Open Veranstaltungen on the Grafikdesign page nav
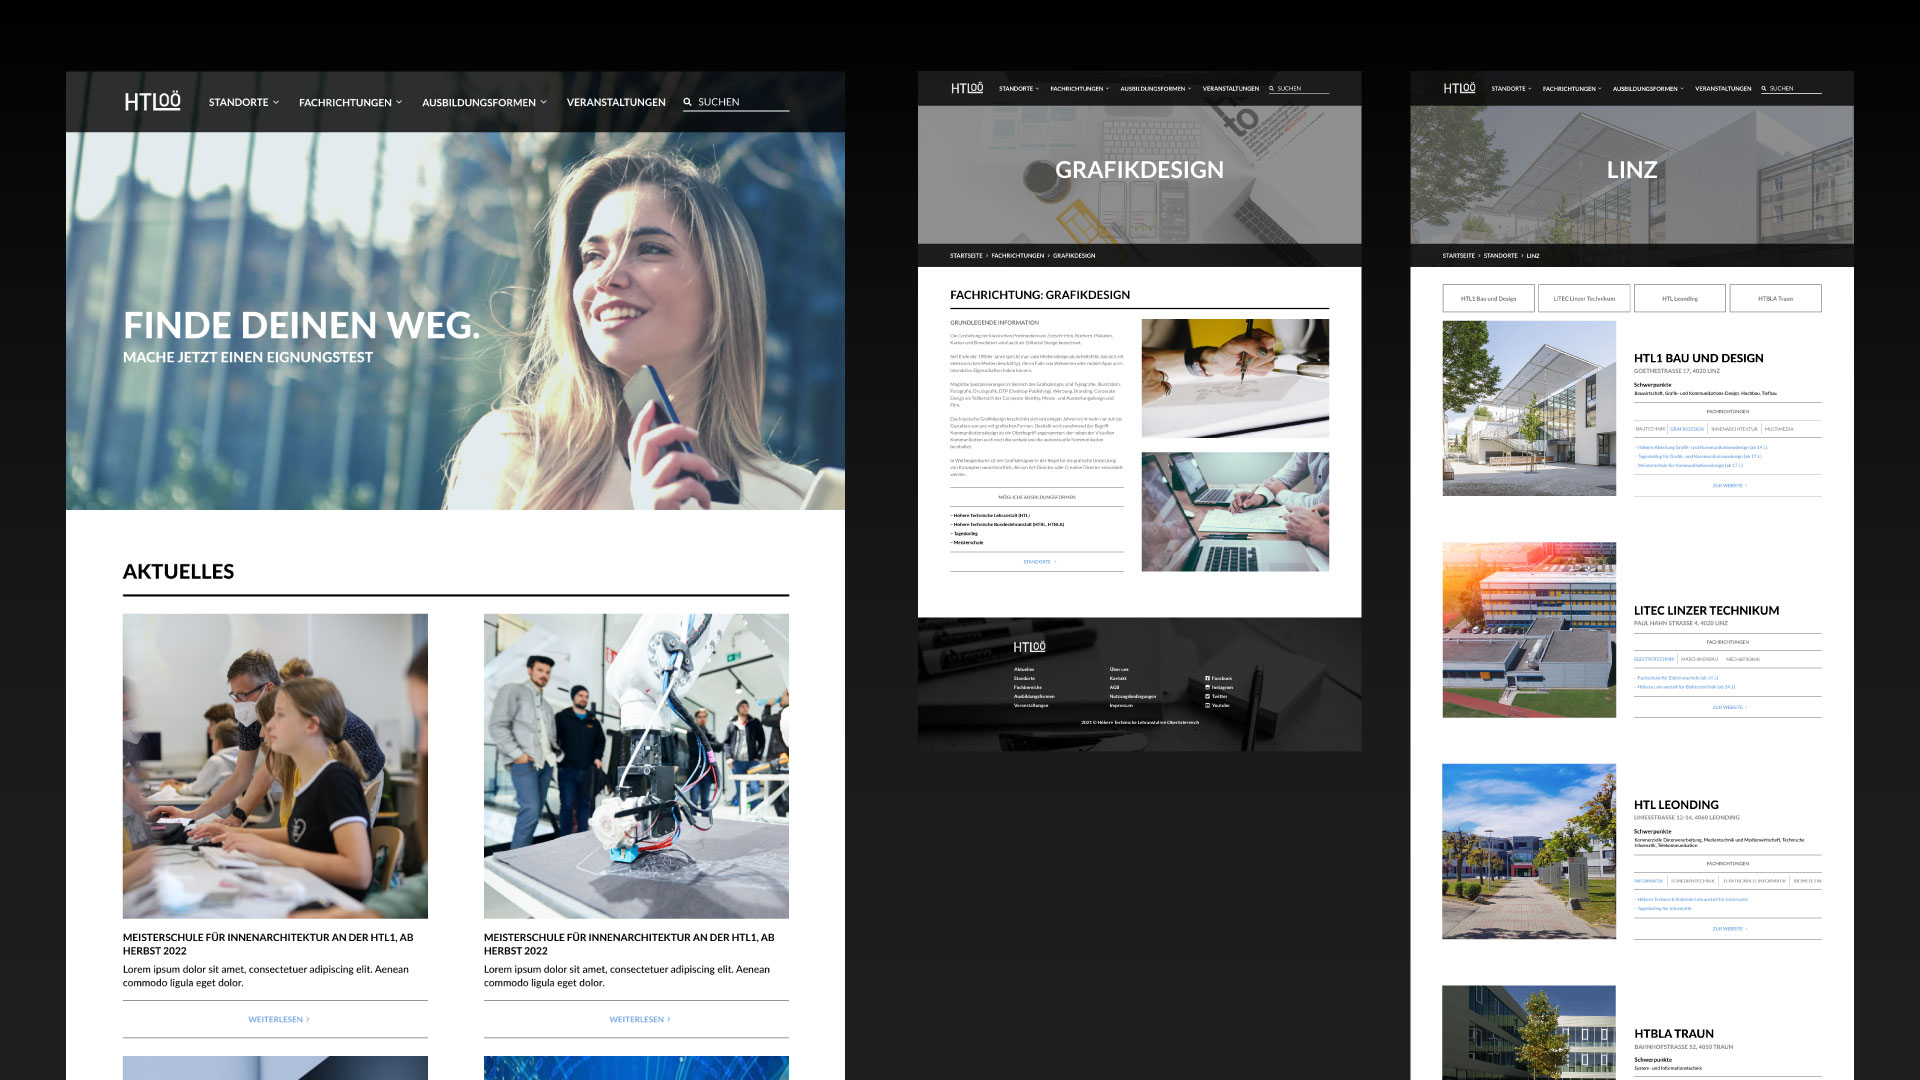The image size is (1920, 1080). coord(1230,89)
